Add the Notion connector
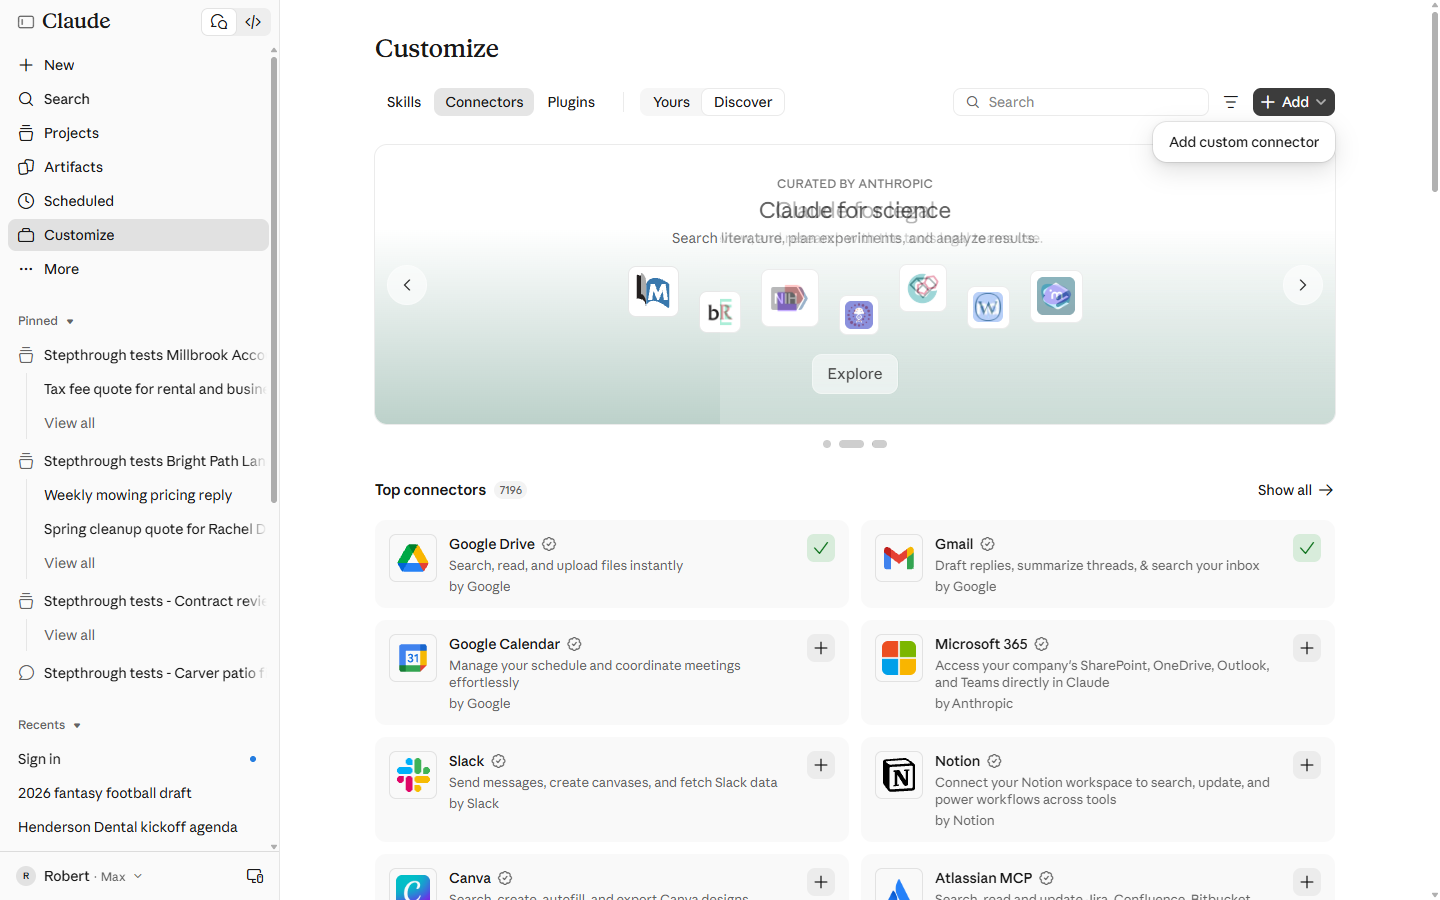This screenshot has width=1440, height=900. [x=1307, y=765]
